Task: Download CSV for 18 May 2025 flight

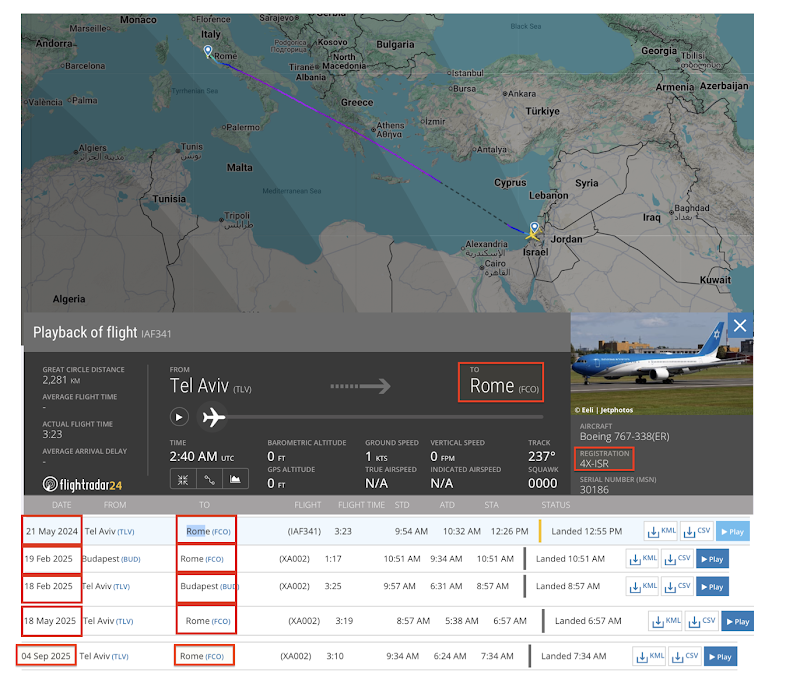Action: point(699,621)
